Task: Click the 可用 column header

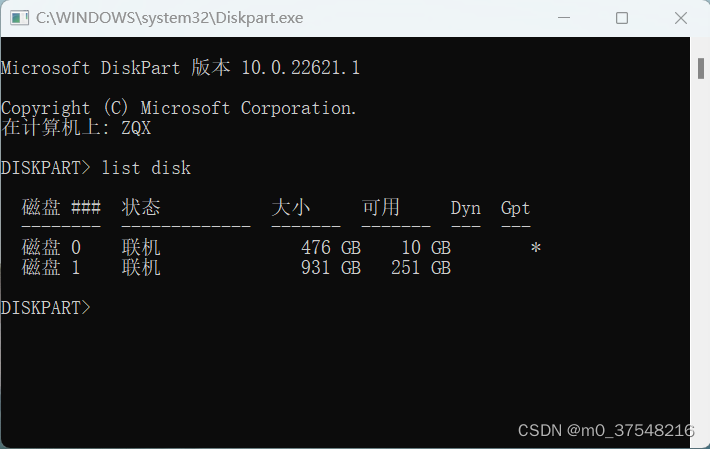Action: [381, 207]
